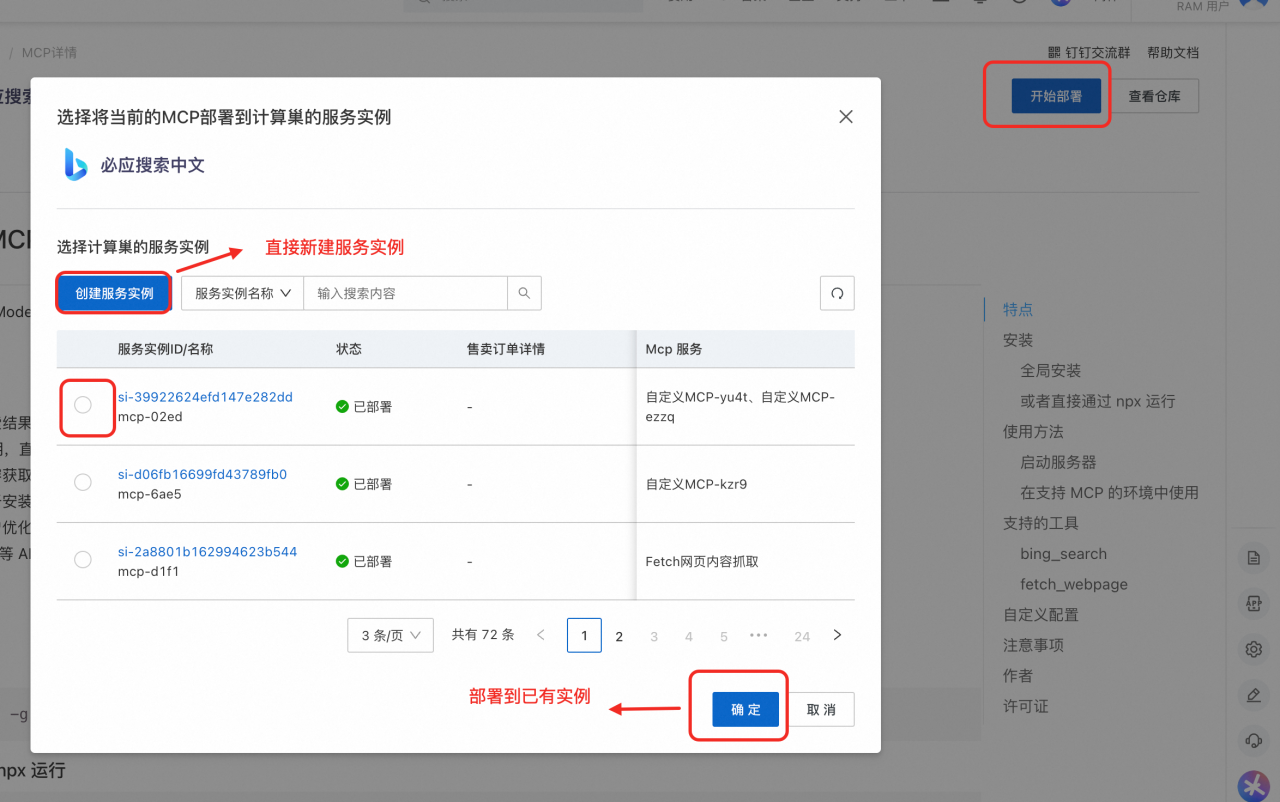
Task: Go to next page using right arrow
Action: [838, 635]
